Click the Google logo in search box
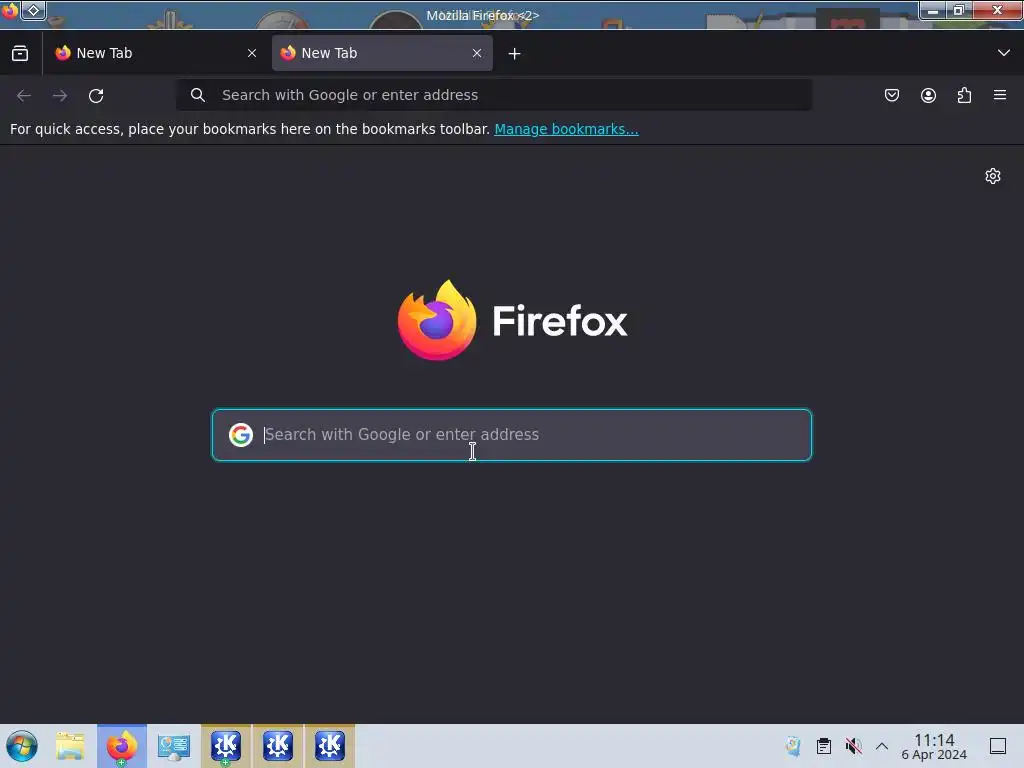Viewport: 1024px width, 768px height. 241,435
